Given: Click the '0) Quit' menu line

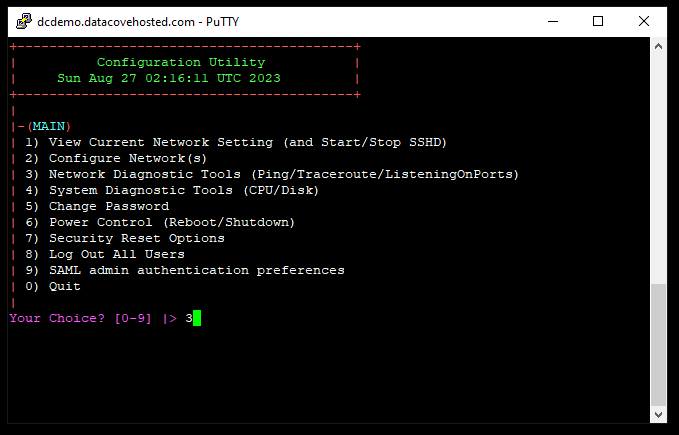Looking at the screenshot, I should [53, 287].
